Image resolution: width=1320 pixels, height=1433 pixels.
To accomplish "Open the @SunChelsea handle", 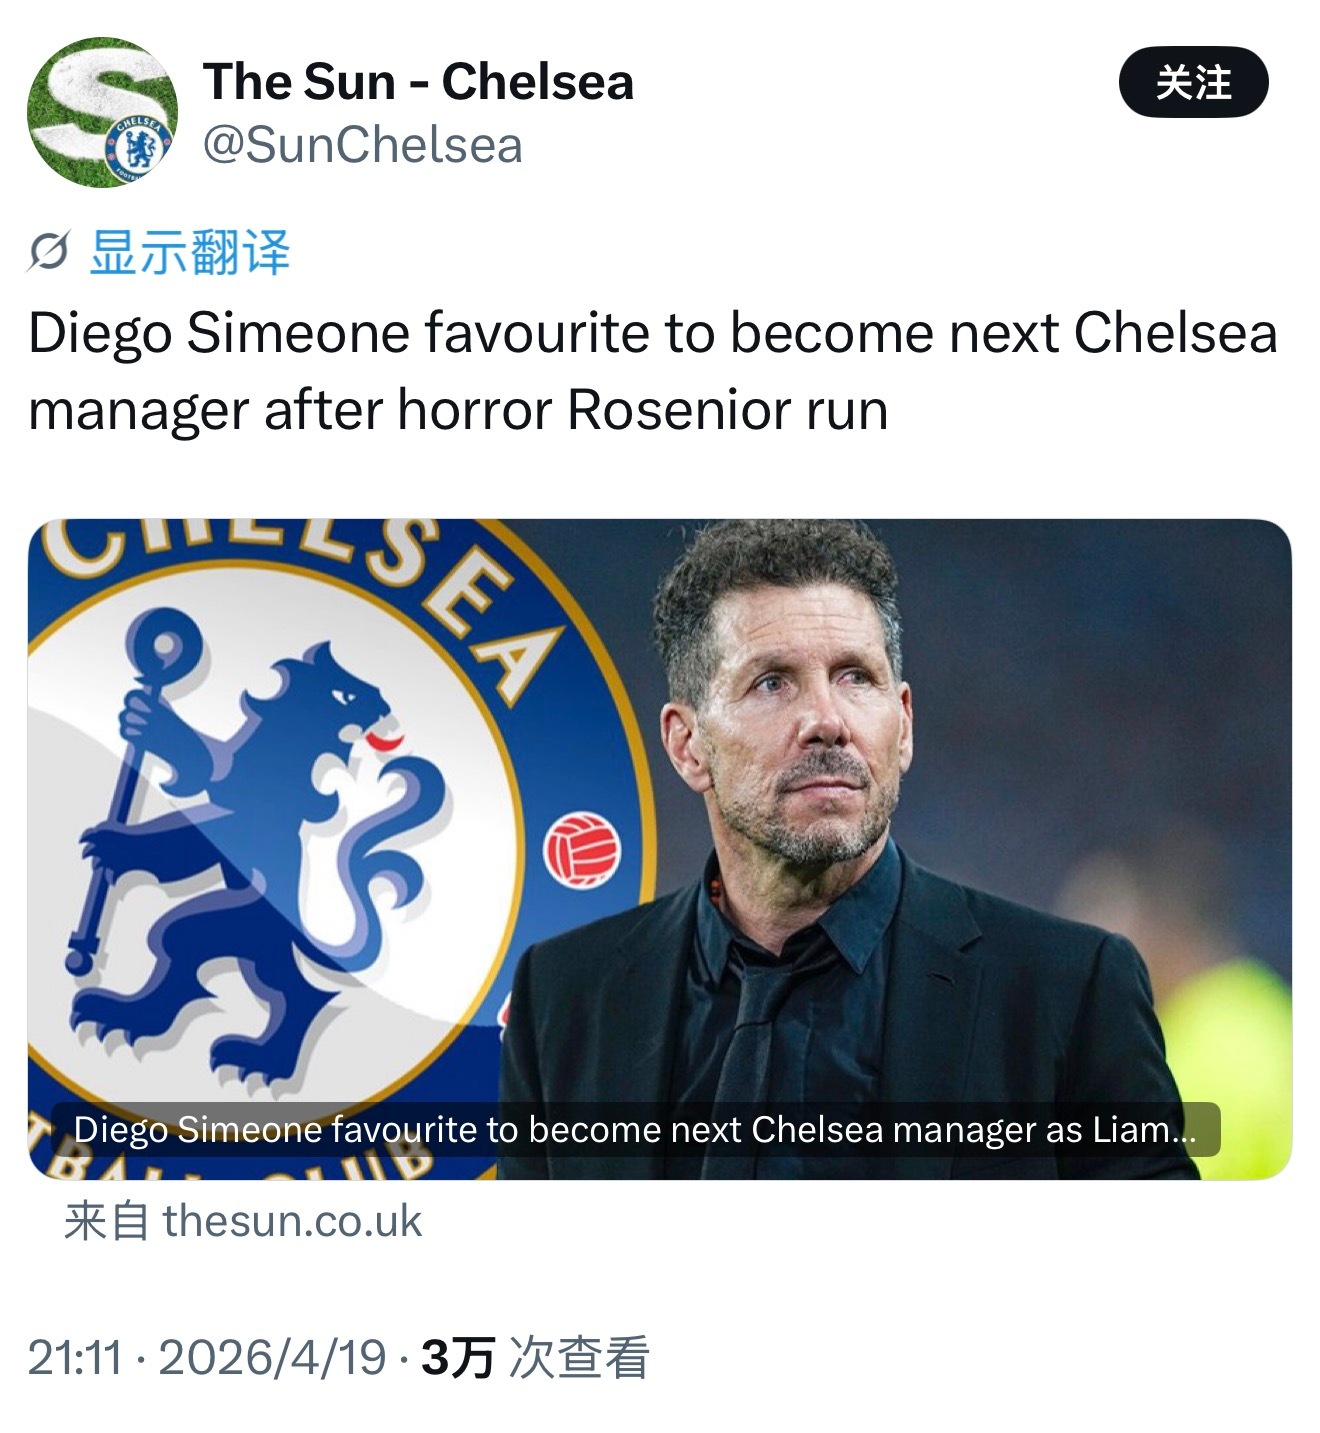I will click(x=362, y=146).
